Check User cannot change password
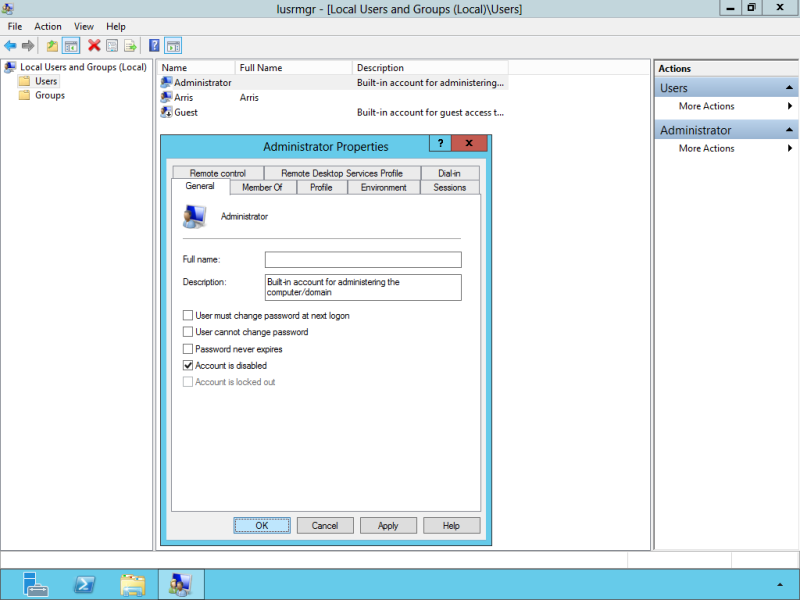The height and width of the screenshot is (600, 800). 188,332
